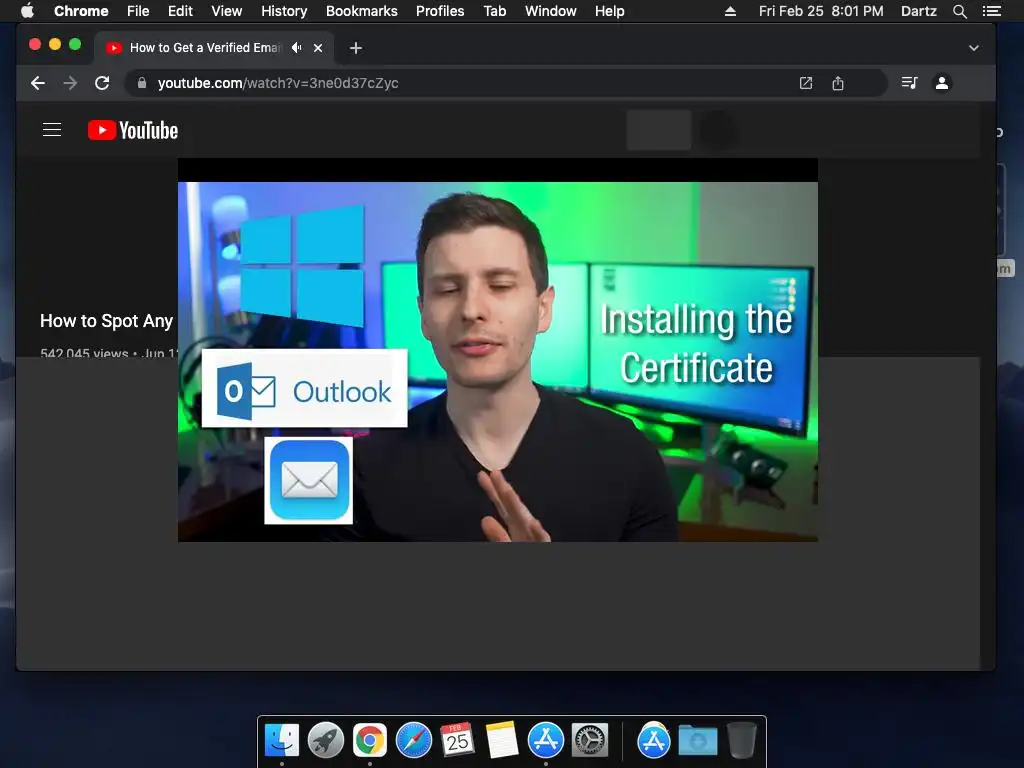Click the 'How to Spot Any' video title

[x=106, y=321]
